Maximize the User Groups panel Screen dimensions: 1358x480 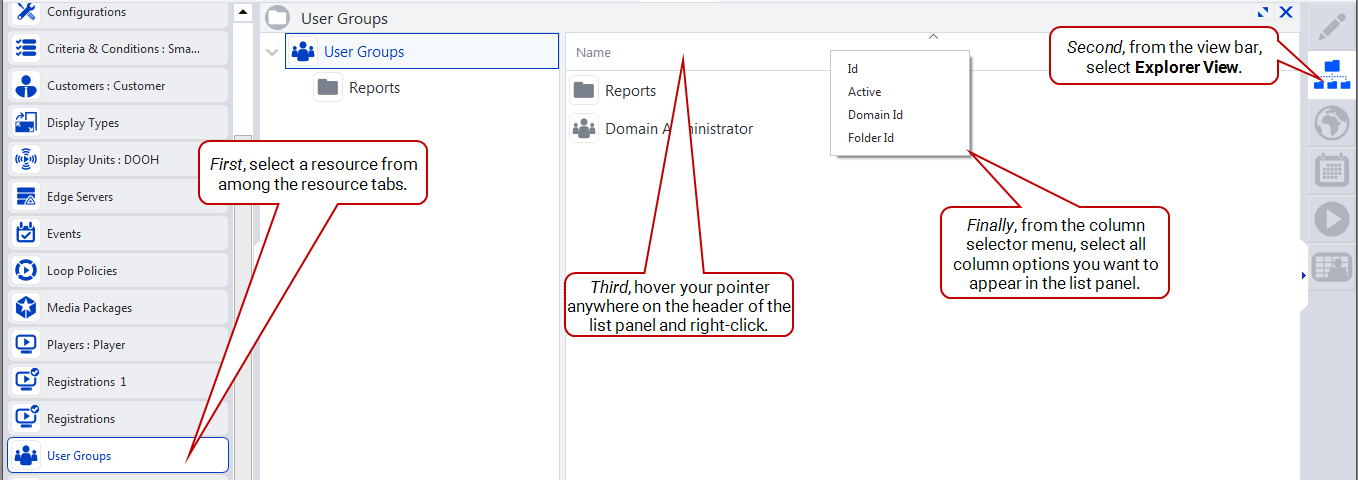pyautogui.click(x=1264, y=13)
